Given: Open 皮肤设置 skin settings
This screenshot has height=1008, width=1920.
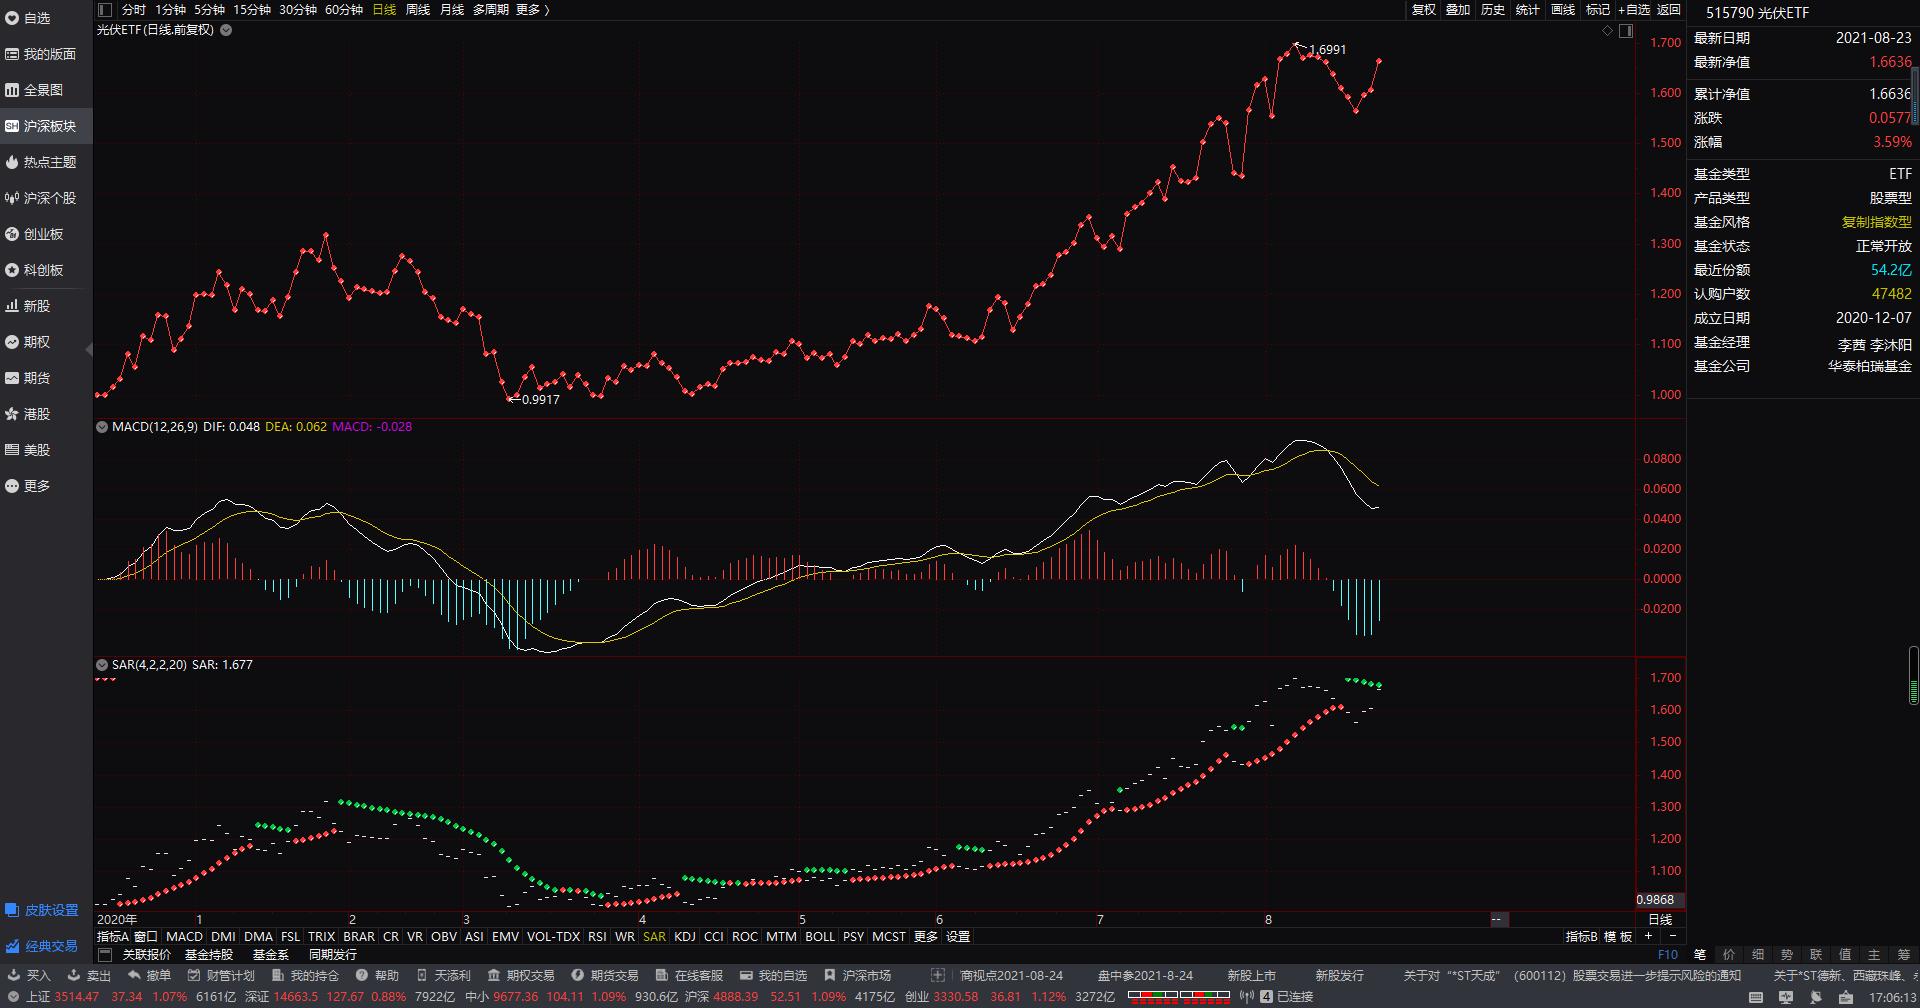Looking at the screenshot, I should pos(41,910).
